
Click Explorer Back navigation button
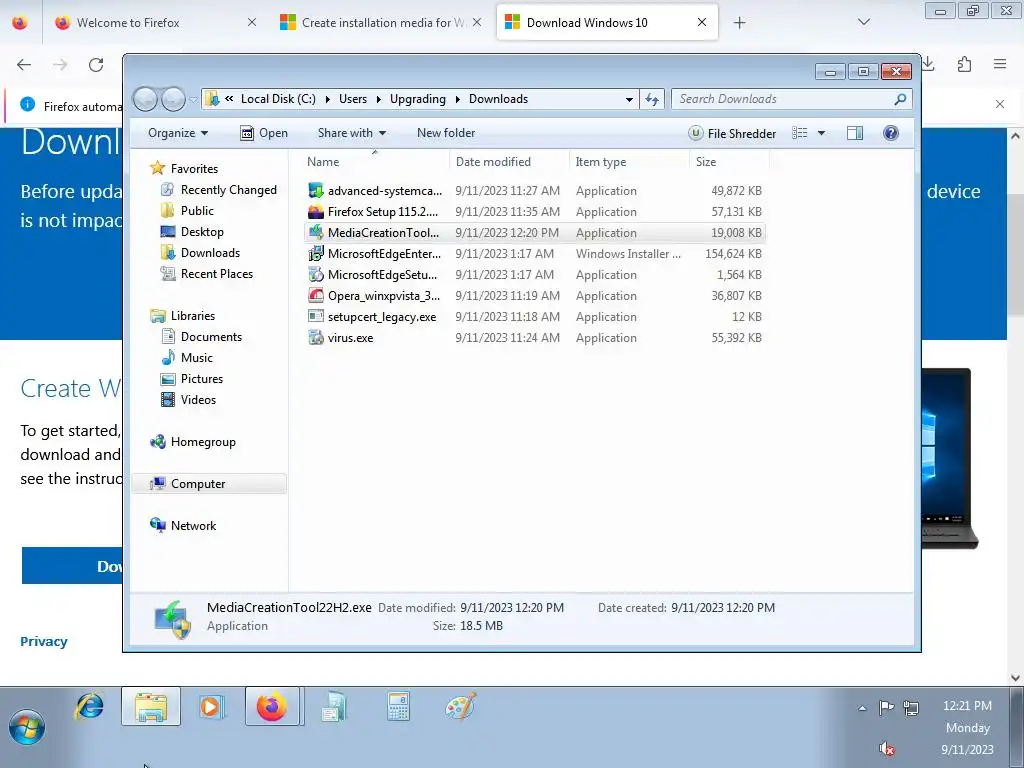145,99
